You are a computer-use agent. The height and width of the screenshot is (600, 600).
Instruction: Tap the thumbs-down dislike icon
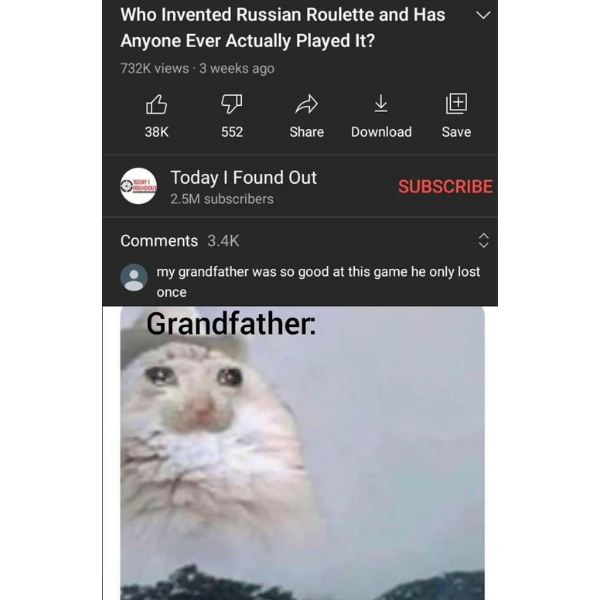click(232, 104)
